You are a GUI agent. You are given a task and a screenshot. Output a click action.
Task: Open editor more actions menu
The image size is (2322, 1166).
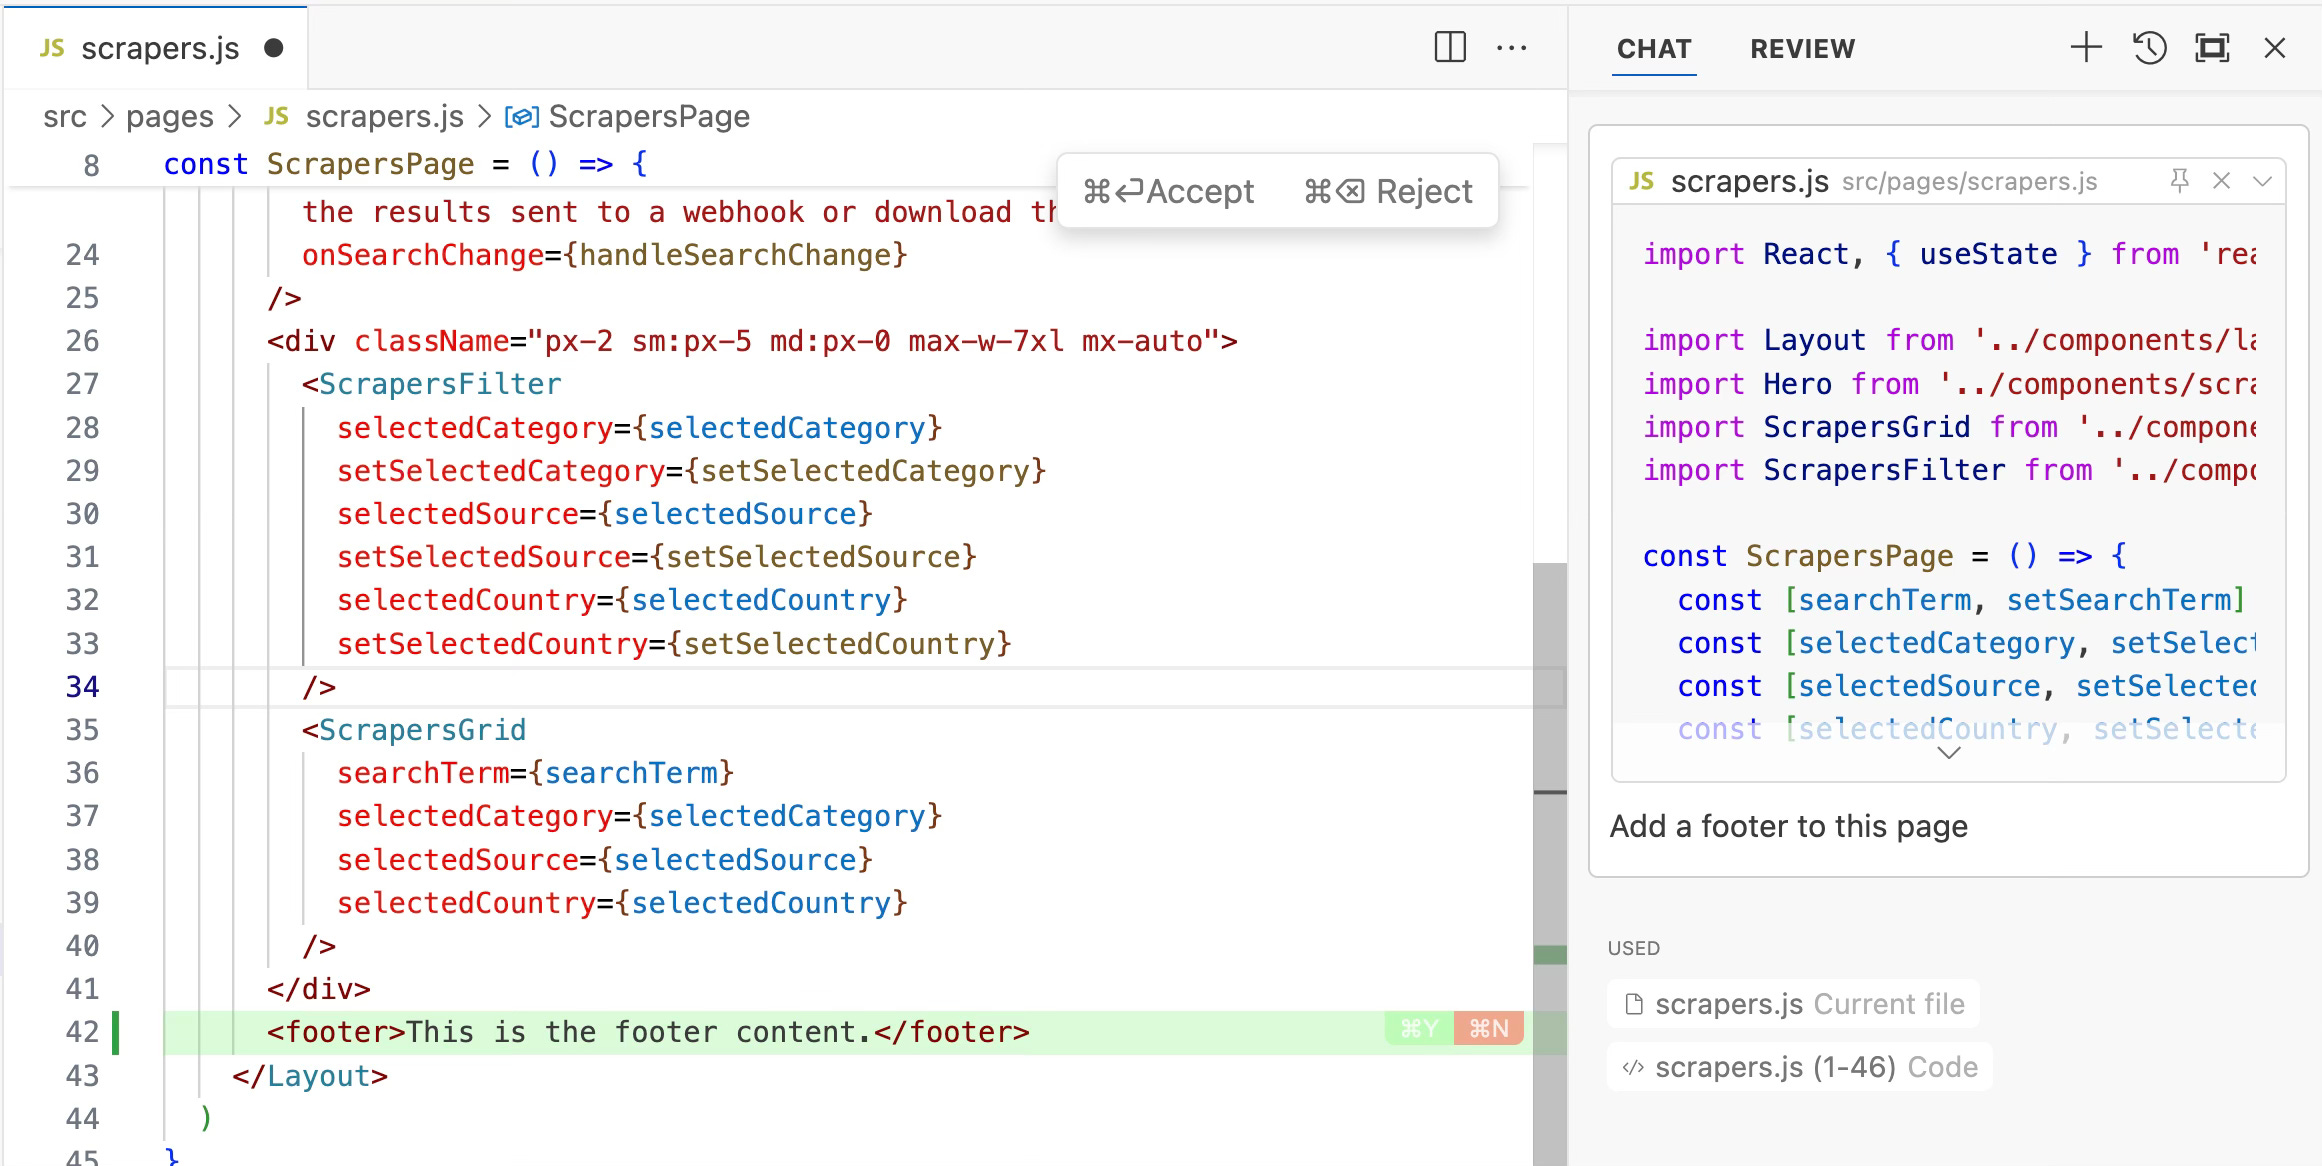tap(1511, 47)
